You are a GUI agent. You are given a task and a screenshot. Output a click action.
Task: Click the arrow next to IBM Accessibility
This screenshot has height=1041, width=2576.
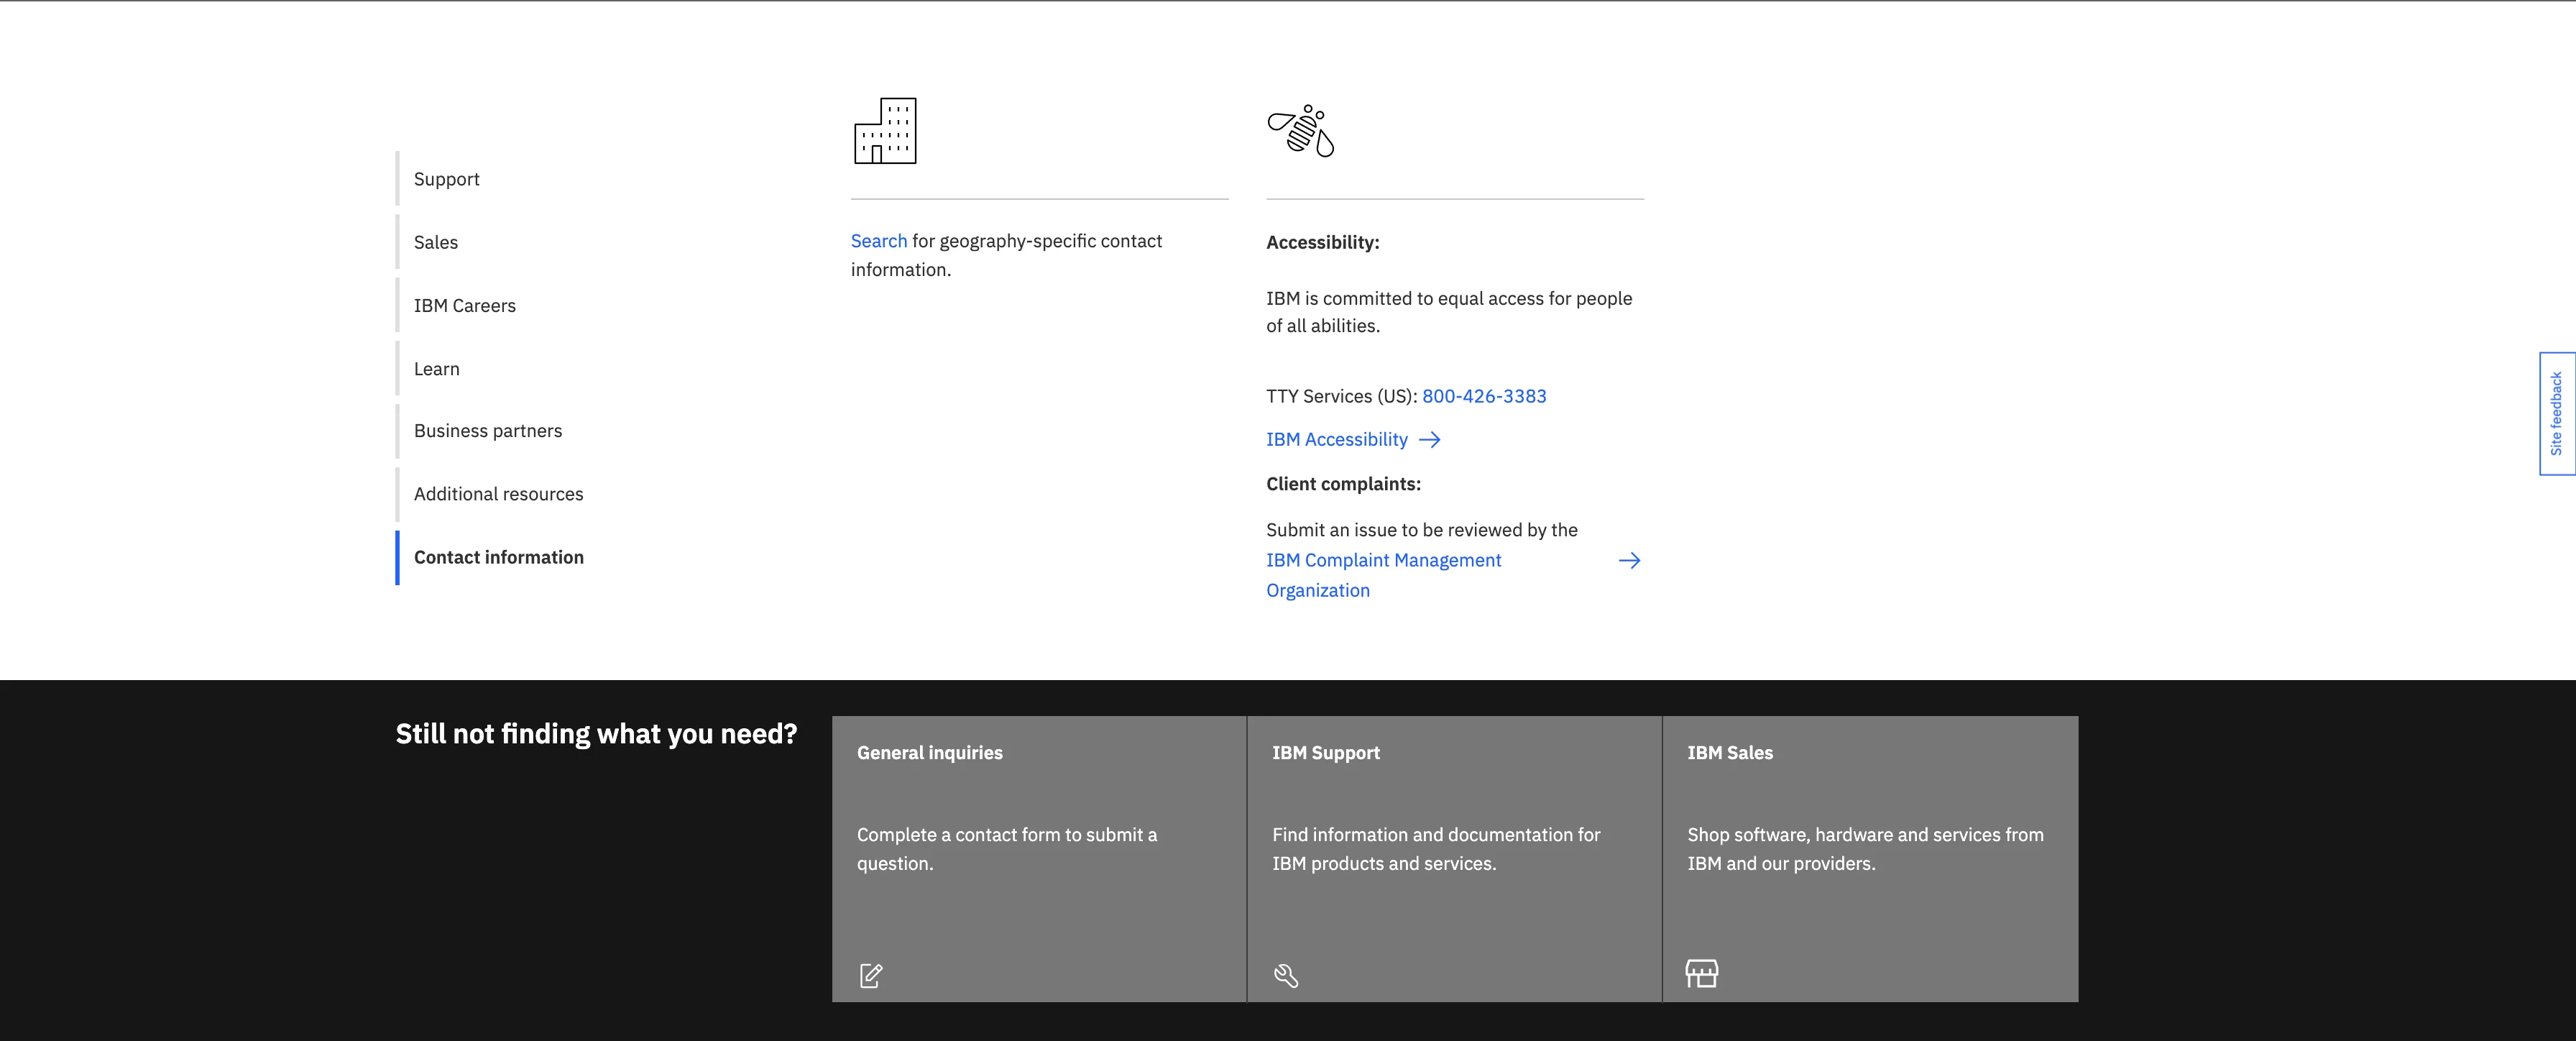pyautogui.click(x=1430, y=440)
